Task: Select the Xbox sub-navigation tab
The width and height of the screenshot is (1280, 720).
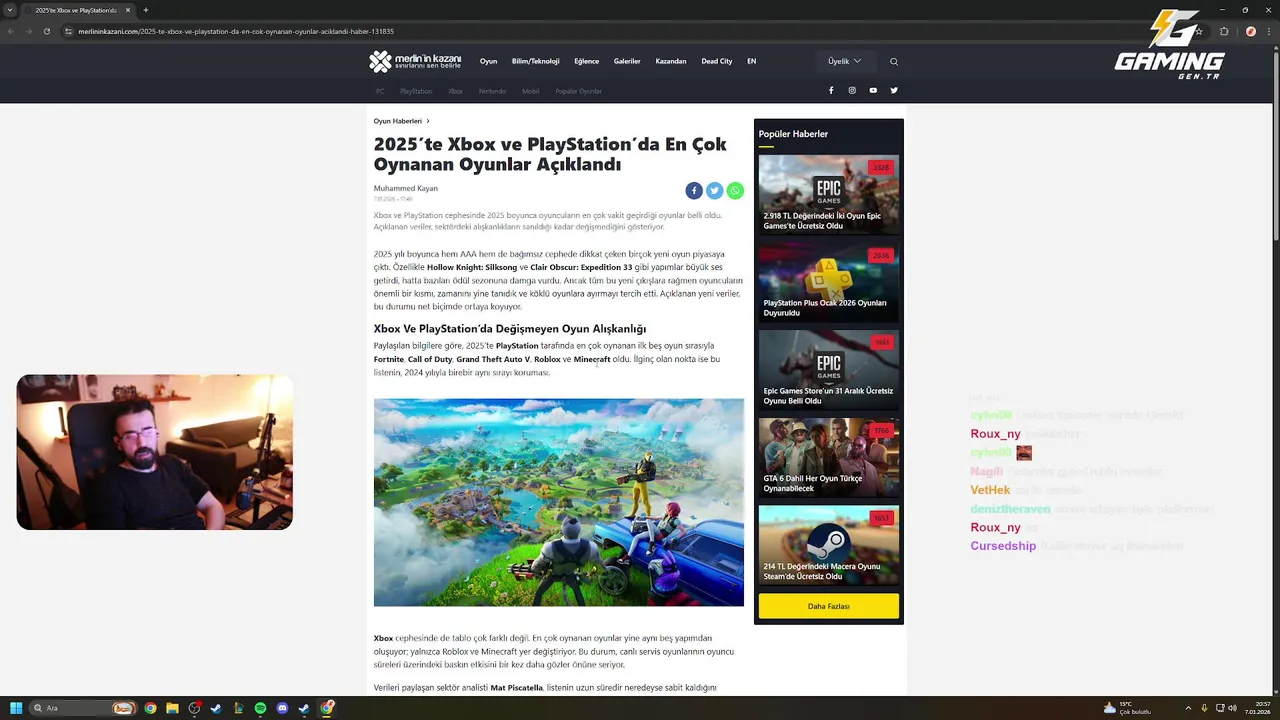Action: pyautogui.click(x=455, y=91)
